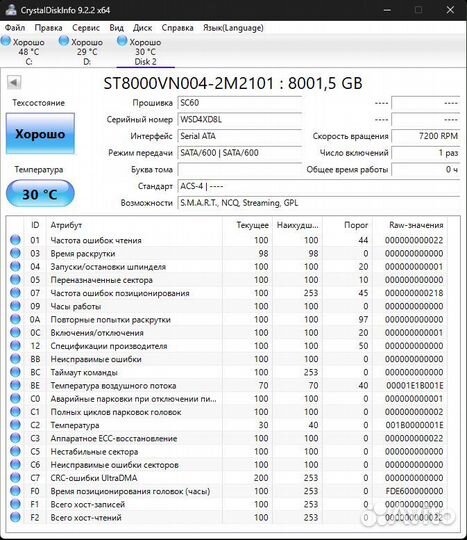
Task: Click status icon for attribute BE
Action: [x=15, y=385]
